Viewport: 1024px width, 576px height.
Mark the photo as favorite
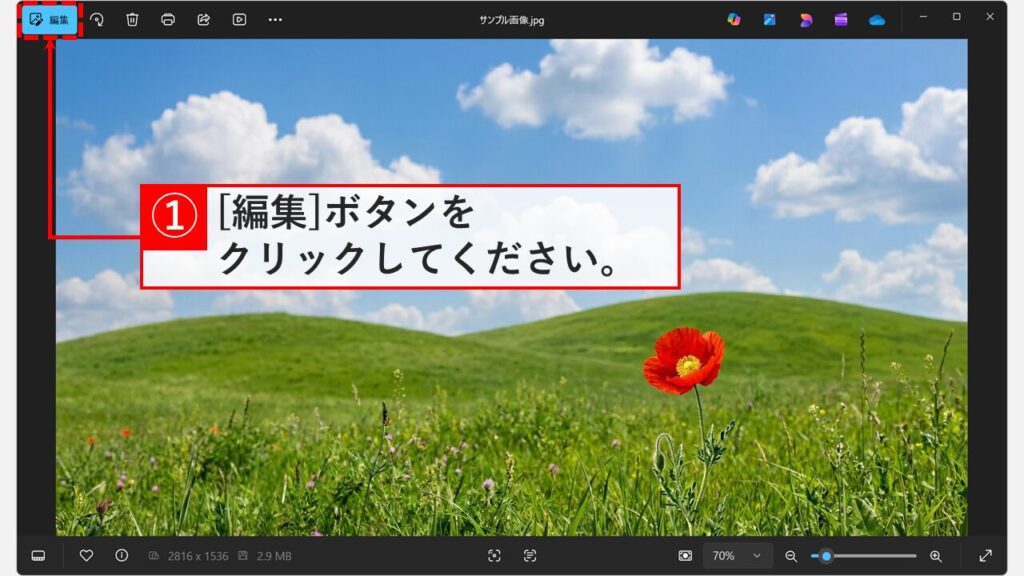click(x=86, y=558)
